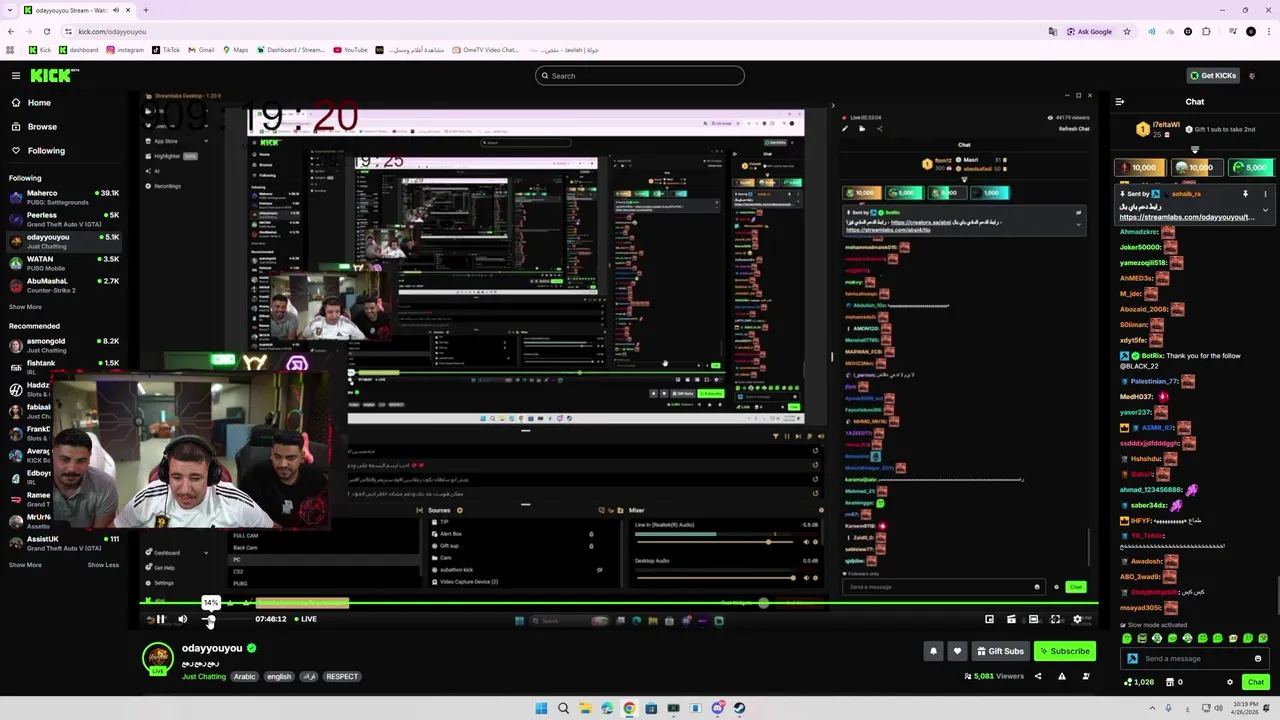Select the english tag
The height and width of the screenshot is (720, 1280).
click(x=279, y=677)
